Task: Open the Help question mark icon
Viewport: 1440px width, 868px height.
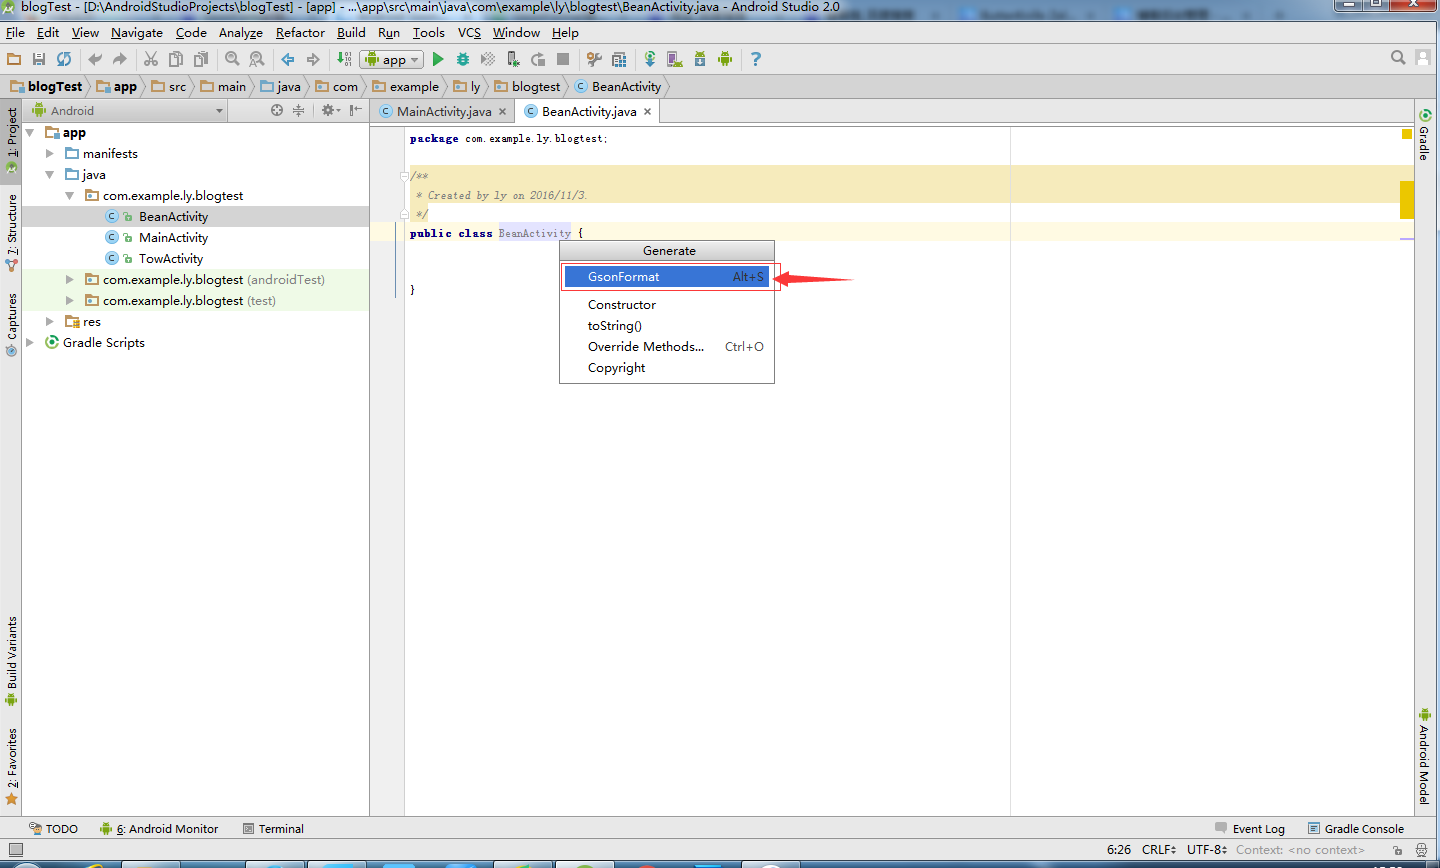Action: [756, 59]
